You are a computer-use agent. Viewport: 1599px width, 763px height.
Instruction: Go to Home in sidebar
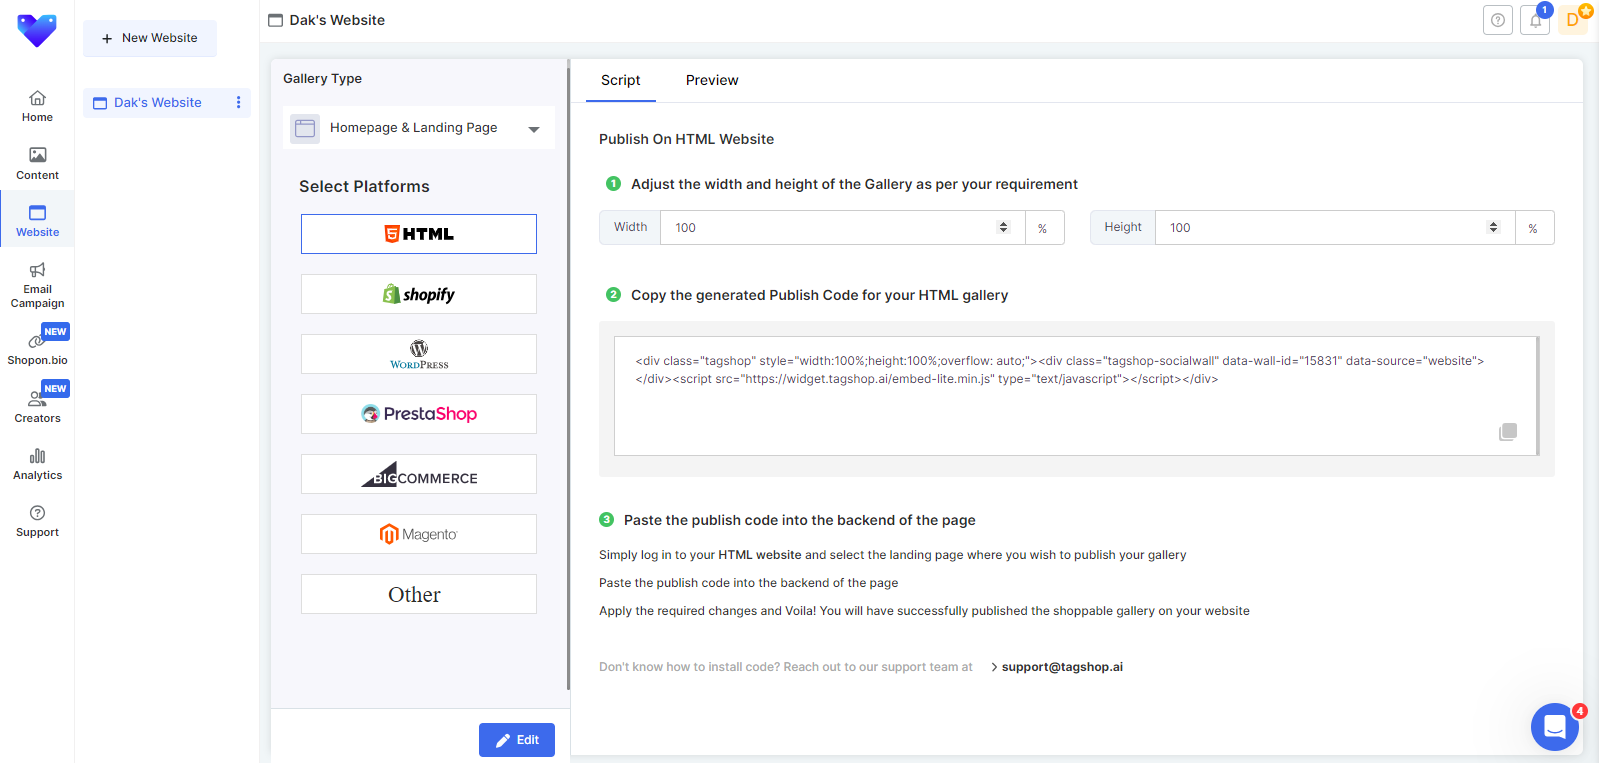(x=37, y=105)
